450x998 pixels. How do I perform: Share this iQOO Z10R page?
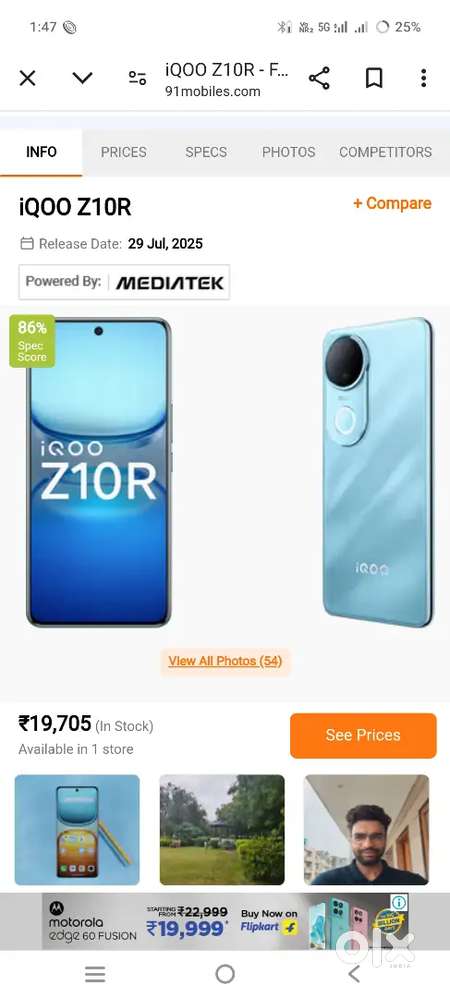click(320, 78)
